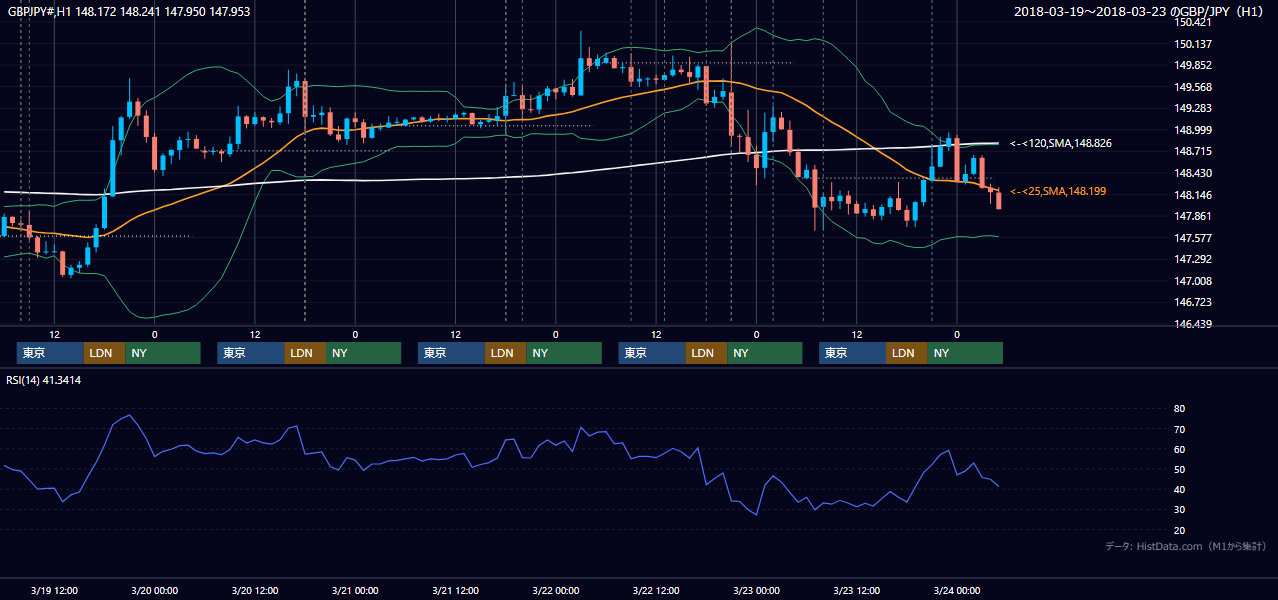Click price axis label 147.292

coord(1193,259)
